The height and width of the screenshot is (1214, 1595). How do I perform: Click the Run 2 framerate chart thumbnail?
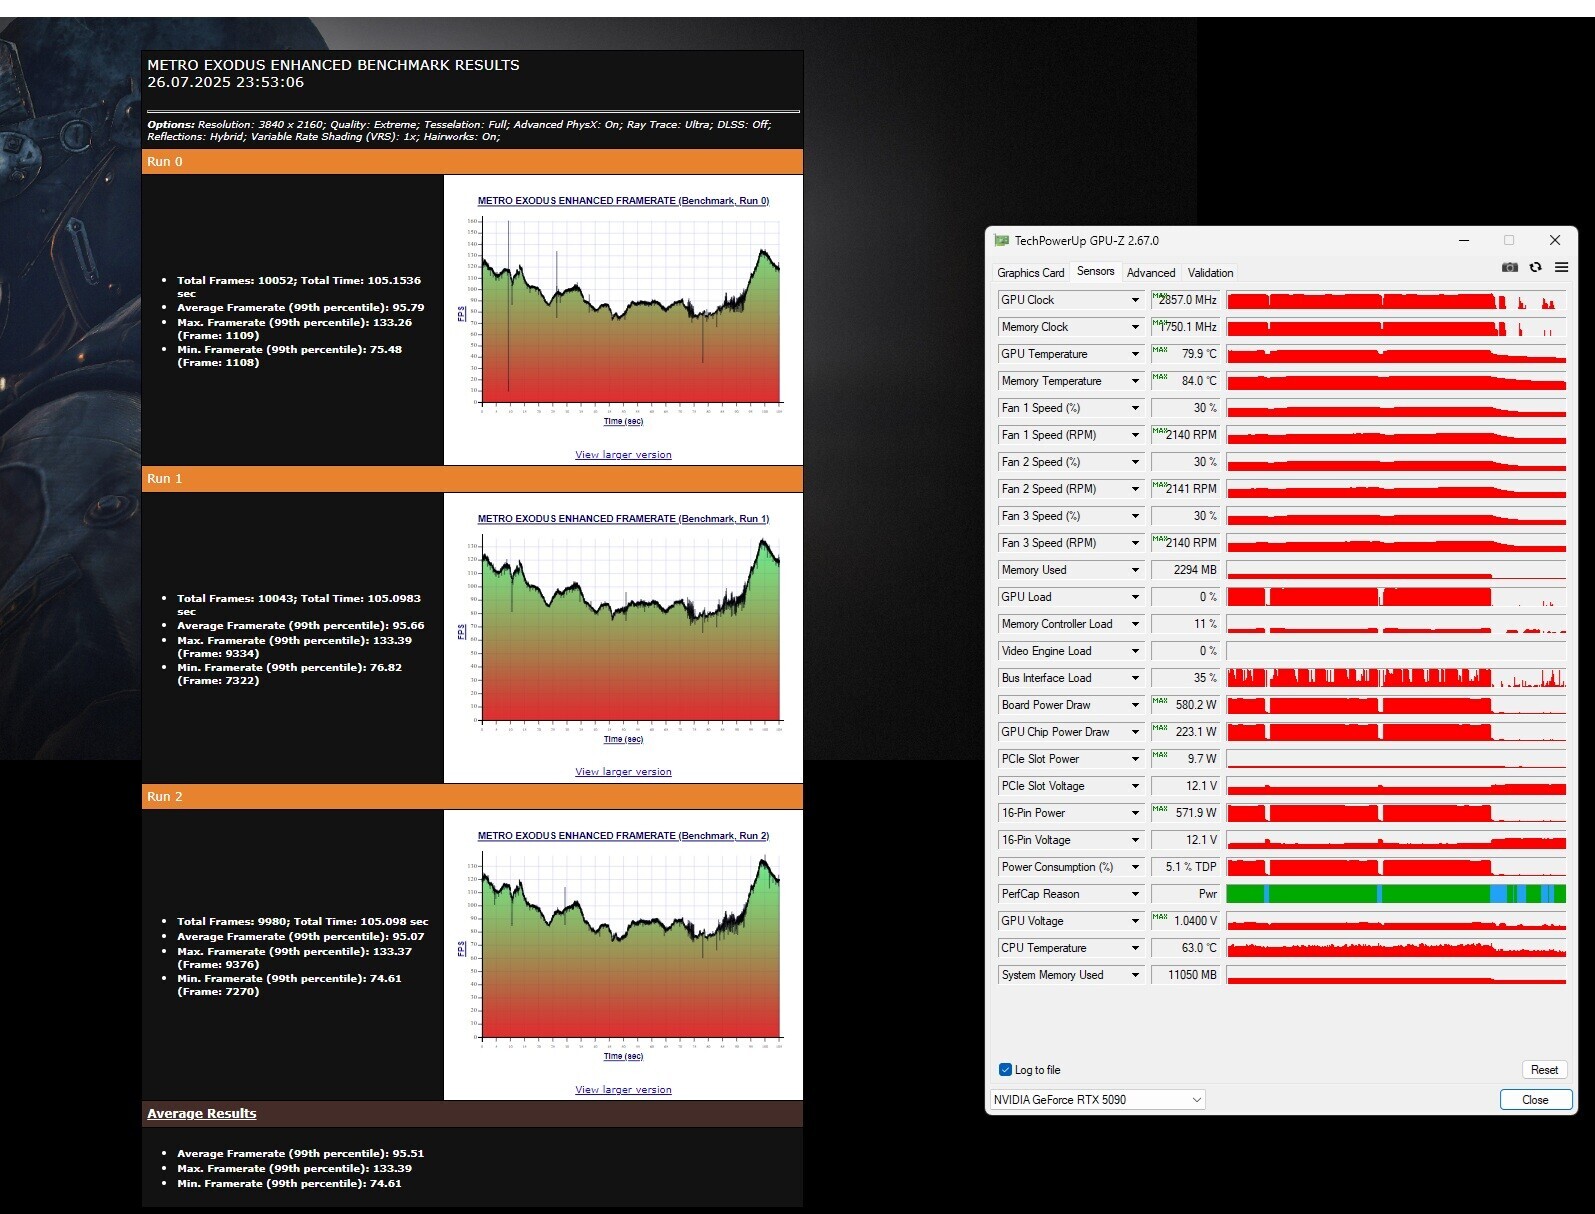[x=623, y=948]
